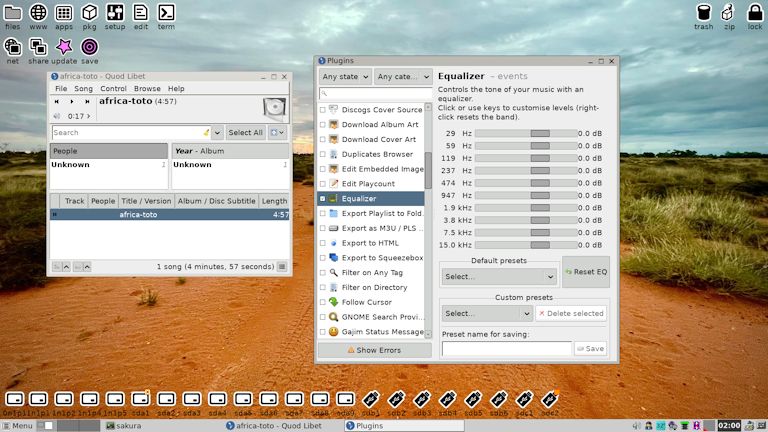Open the system Menu in the taskbar
Image resolution: width=768 pixels, height=432 pixels.
point(18,426)
